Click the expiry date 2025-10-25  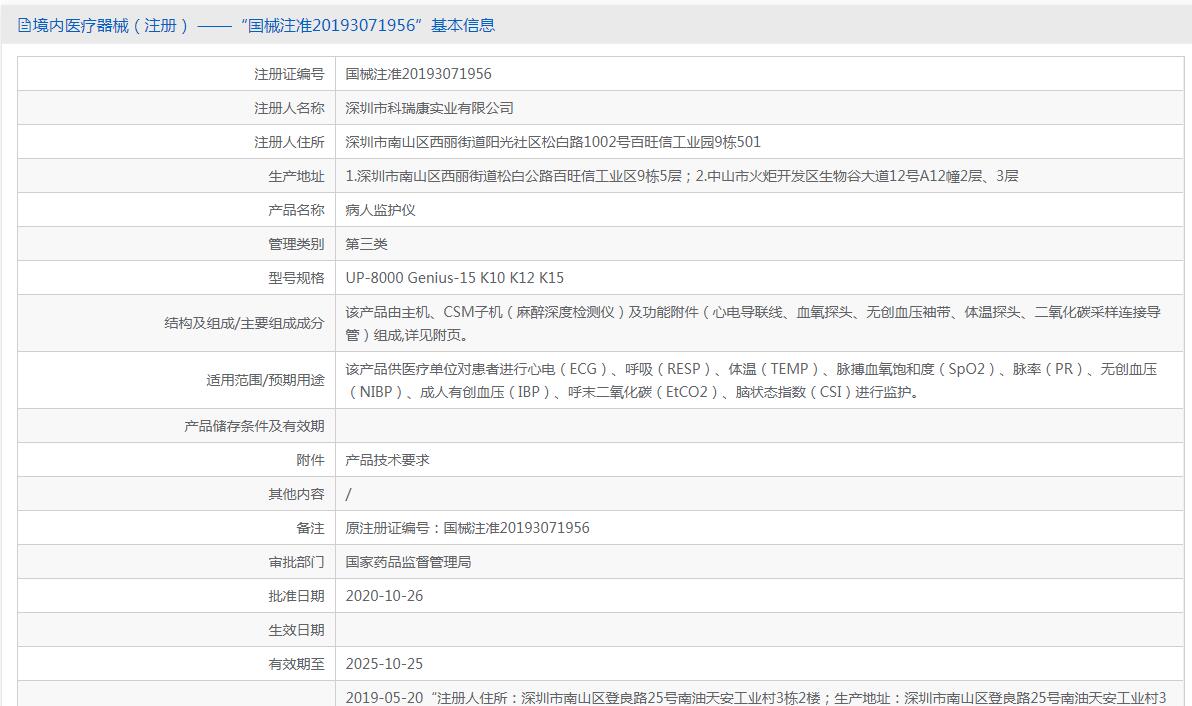point(384,664)
